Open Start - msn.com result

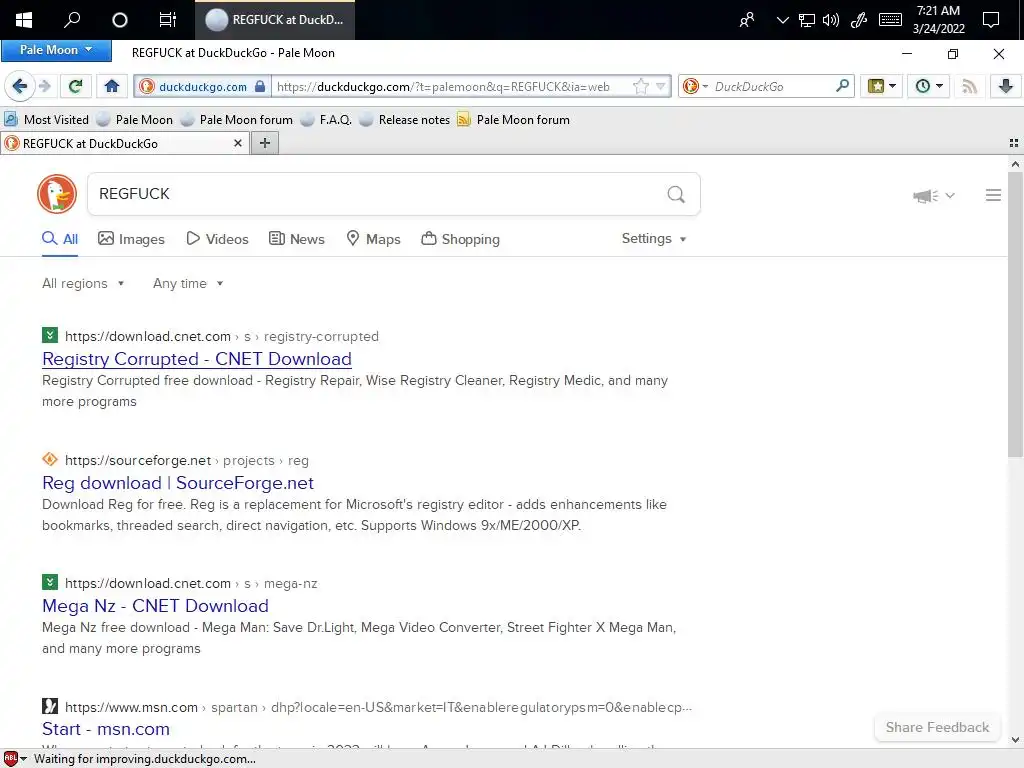106,729
